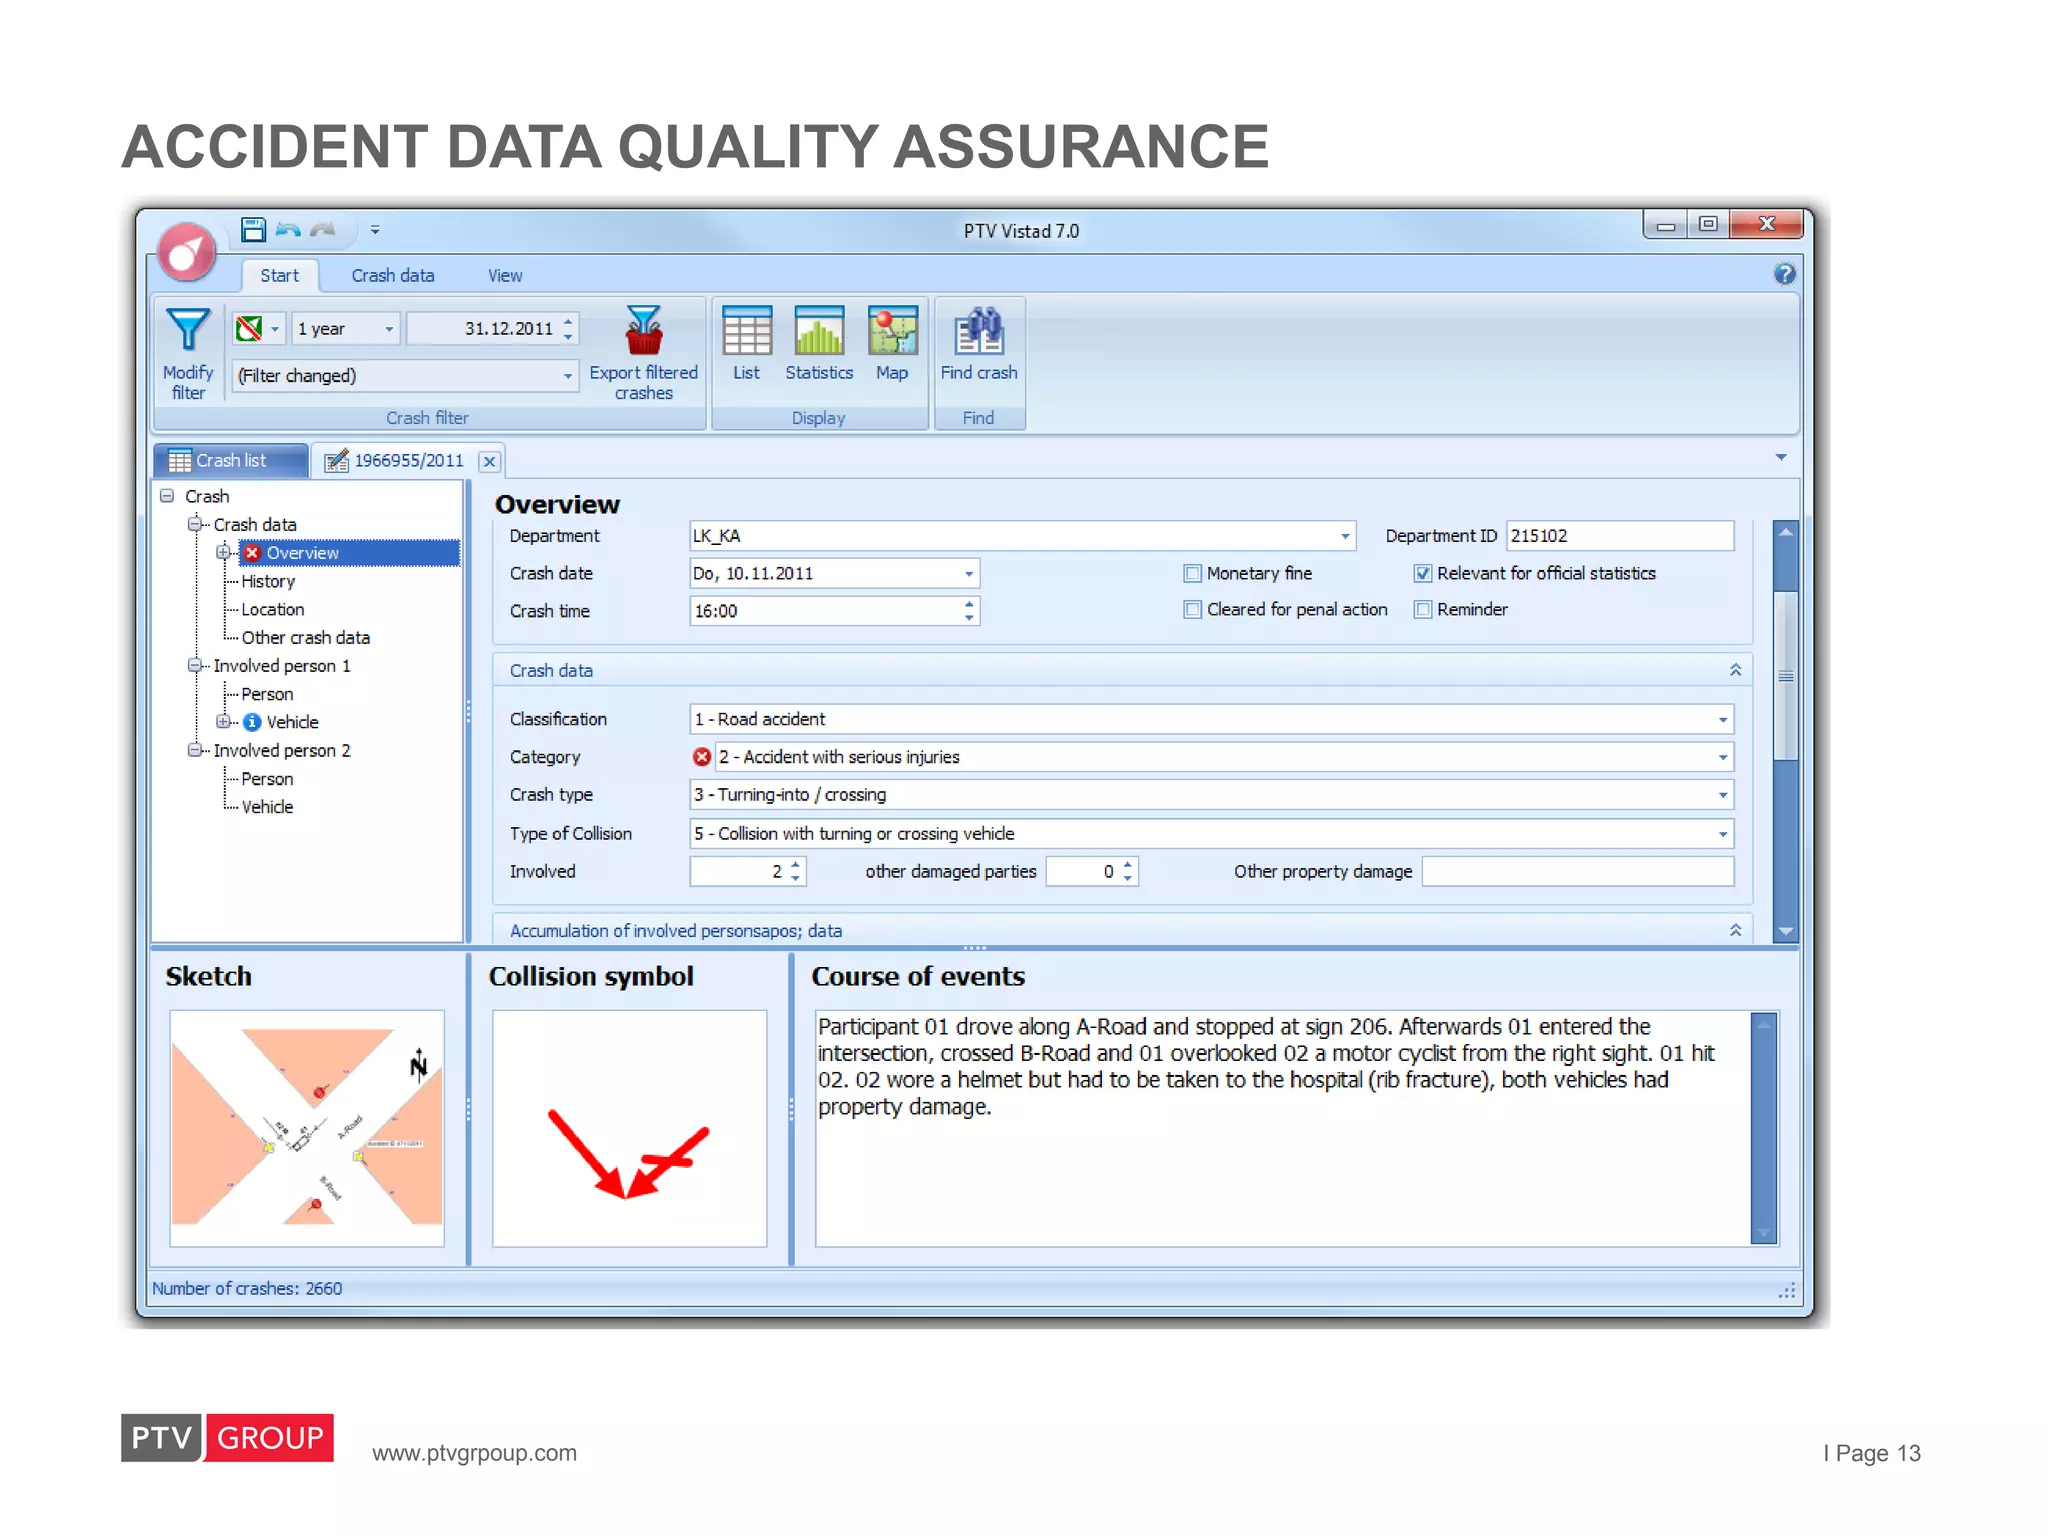This screenshot has height=1536, width=2048.
Task: Select Location in the crash tree
Action: 272,609
